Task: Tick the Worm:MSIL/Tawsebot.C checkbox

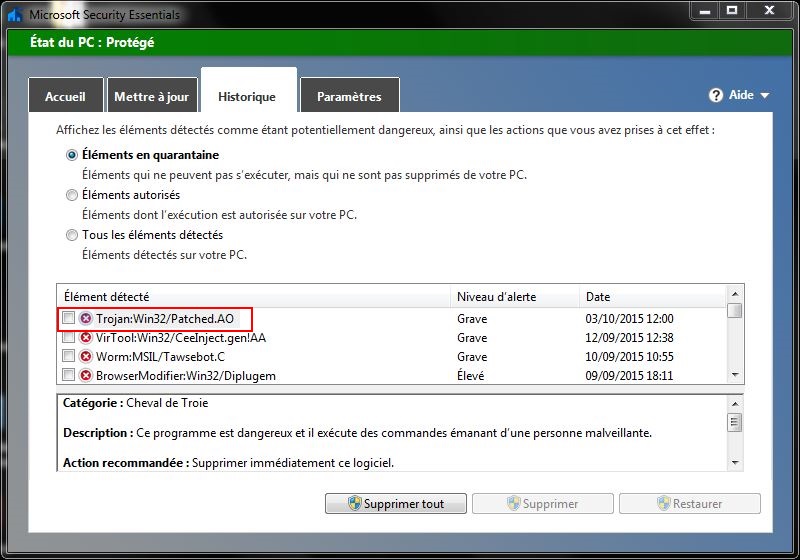Action: click(68, 356)
